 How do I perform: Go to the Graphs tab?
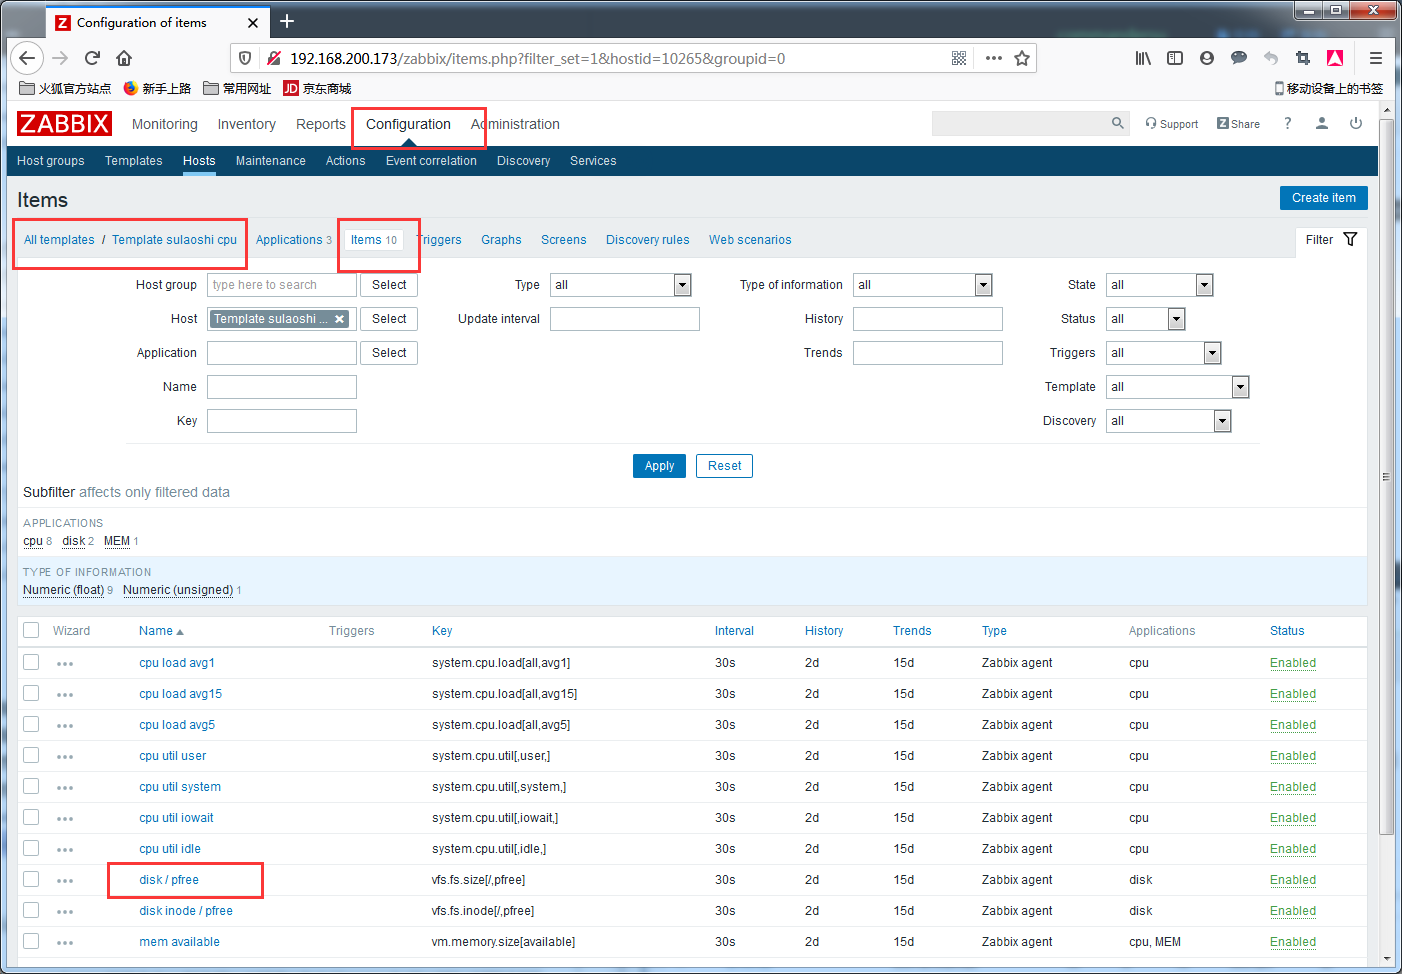(x=501, y=240)
